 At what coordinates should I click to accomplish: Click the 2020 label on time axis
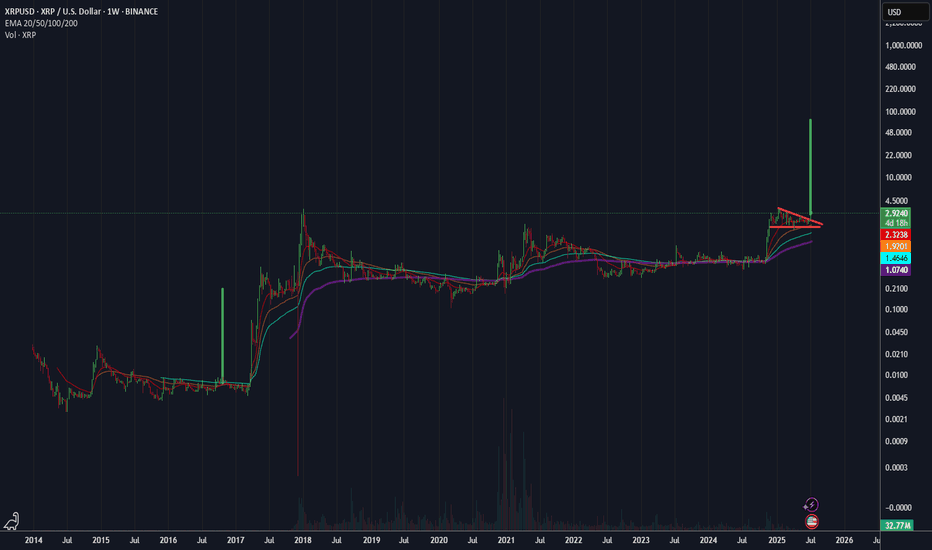click(439, 540)
